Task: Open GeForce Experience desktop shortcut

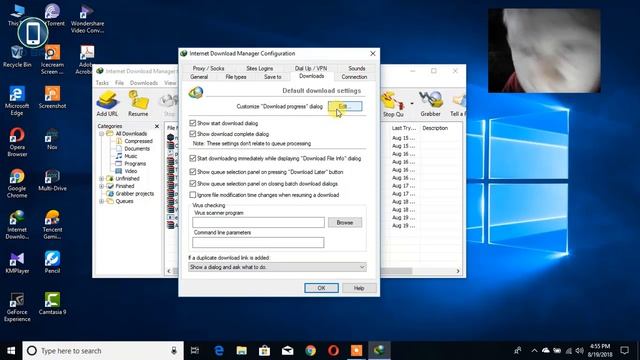Action: pyautogui.click(x=17, y=307)
